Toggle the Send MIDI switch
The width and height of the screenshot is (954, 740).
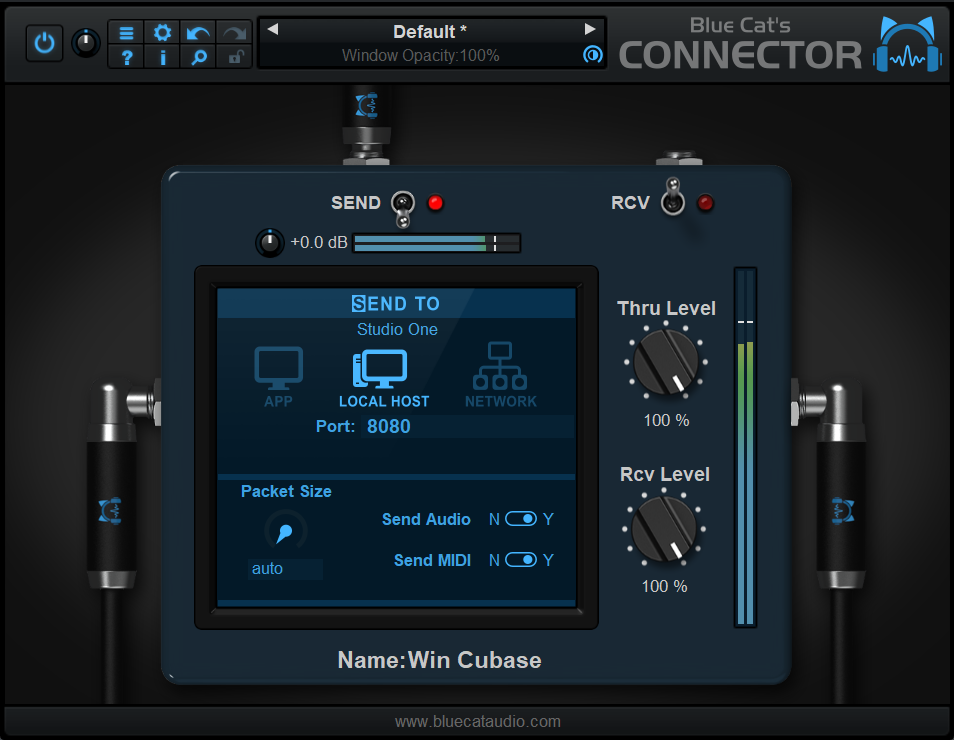click(x=521, y=560)
